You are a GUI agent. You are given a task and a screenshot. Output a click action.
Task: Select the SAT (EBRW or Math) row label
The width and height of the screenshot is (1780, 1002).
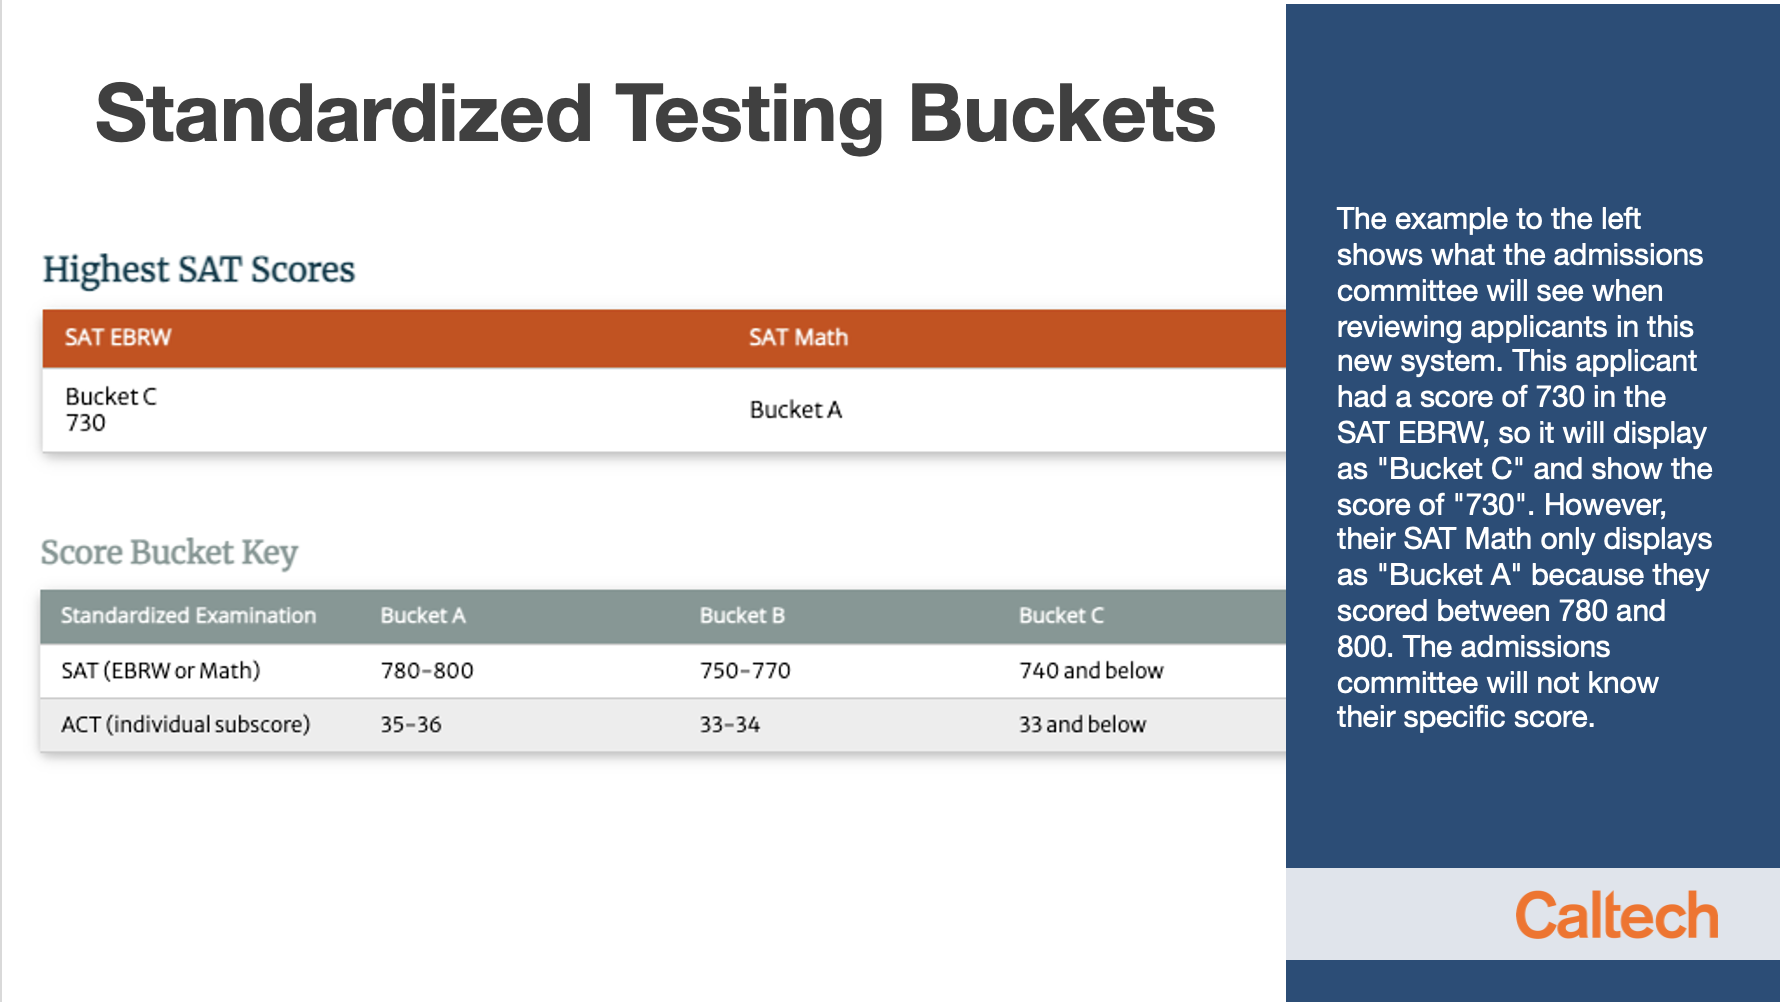(x=160, y=671)
